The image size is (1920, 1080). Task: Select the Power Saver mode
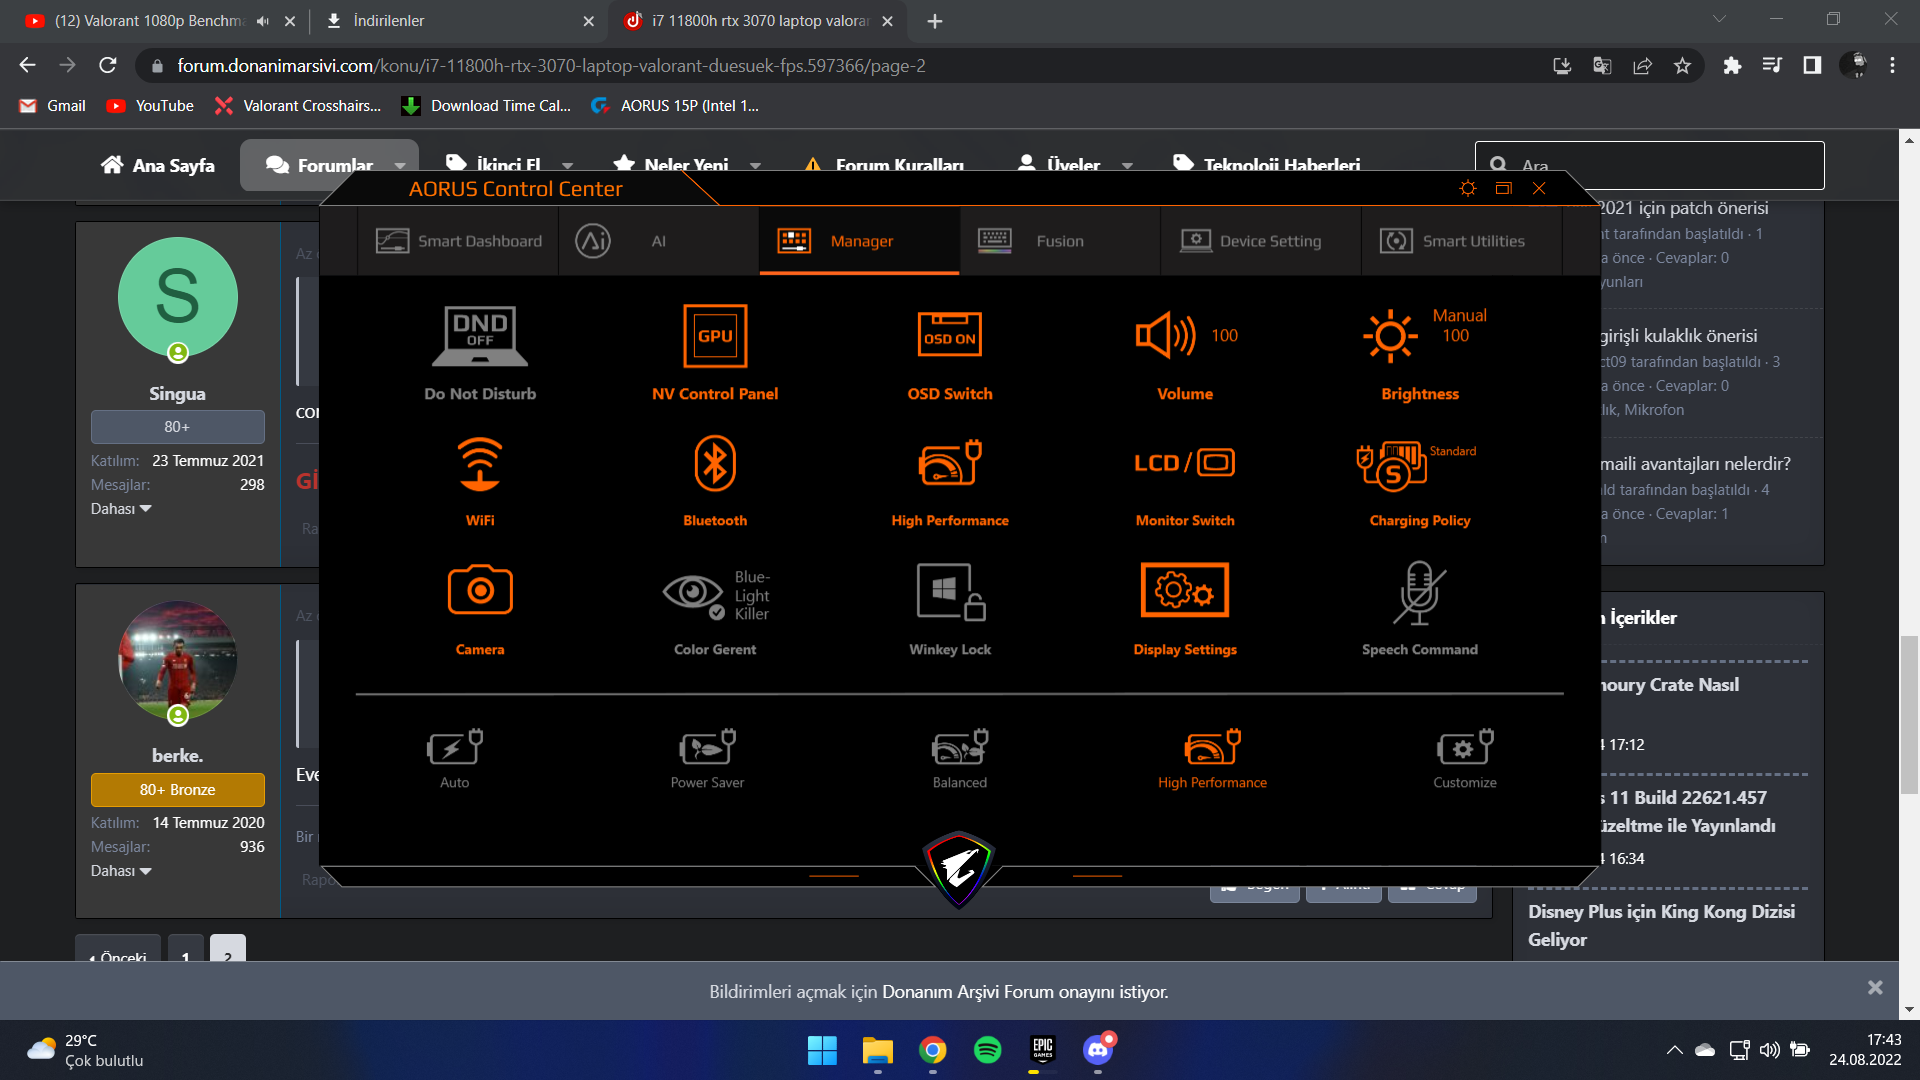tap(707, 758)
